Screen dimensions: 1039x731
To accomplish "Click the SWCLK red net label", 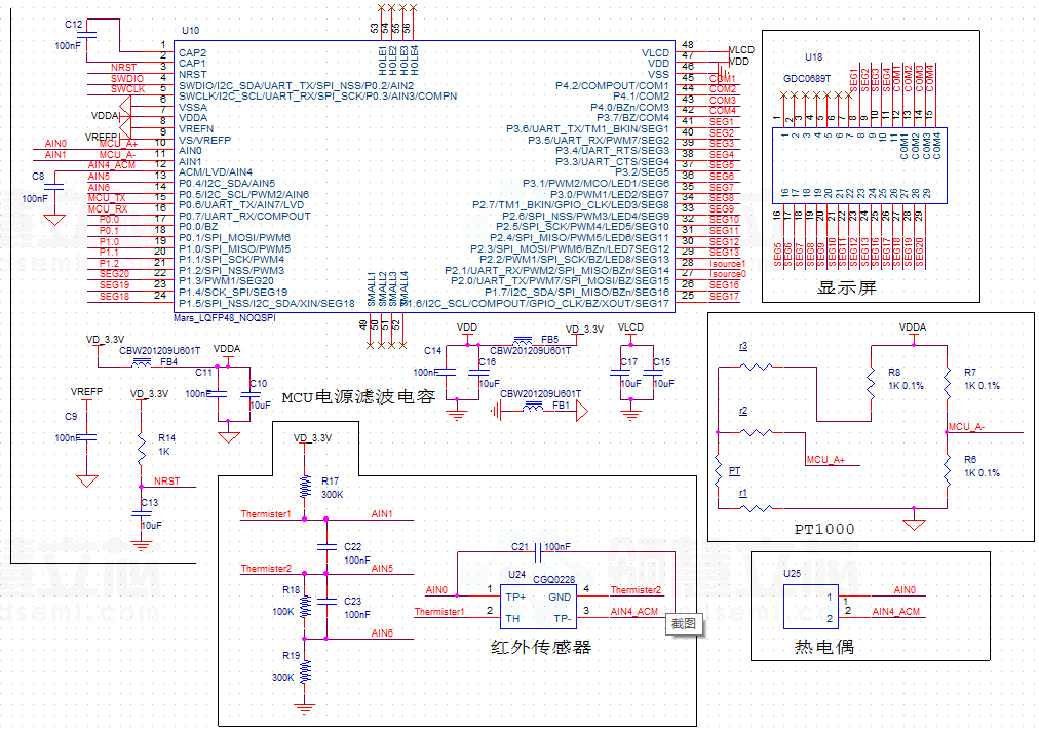I will pyautogui.click(x=128, y=88).
